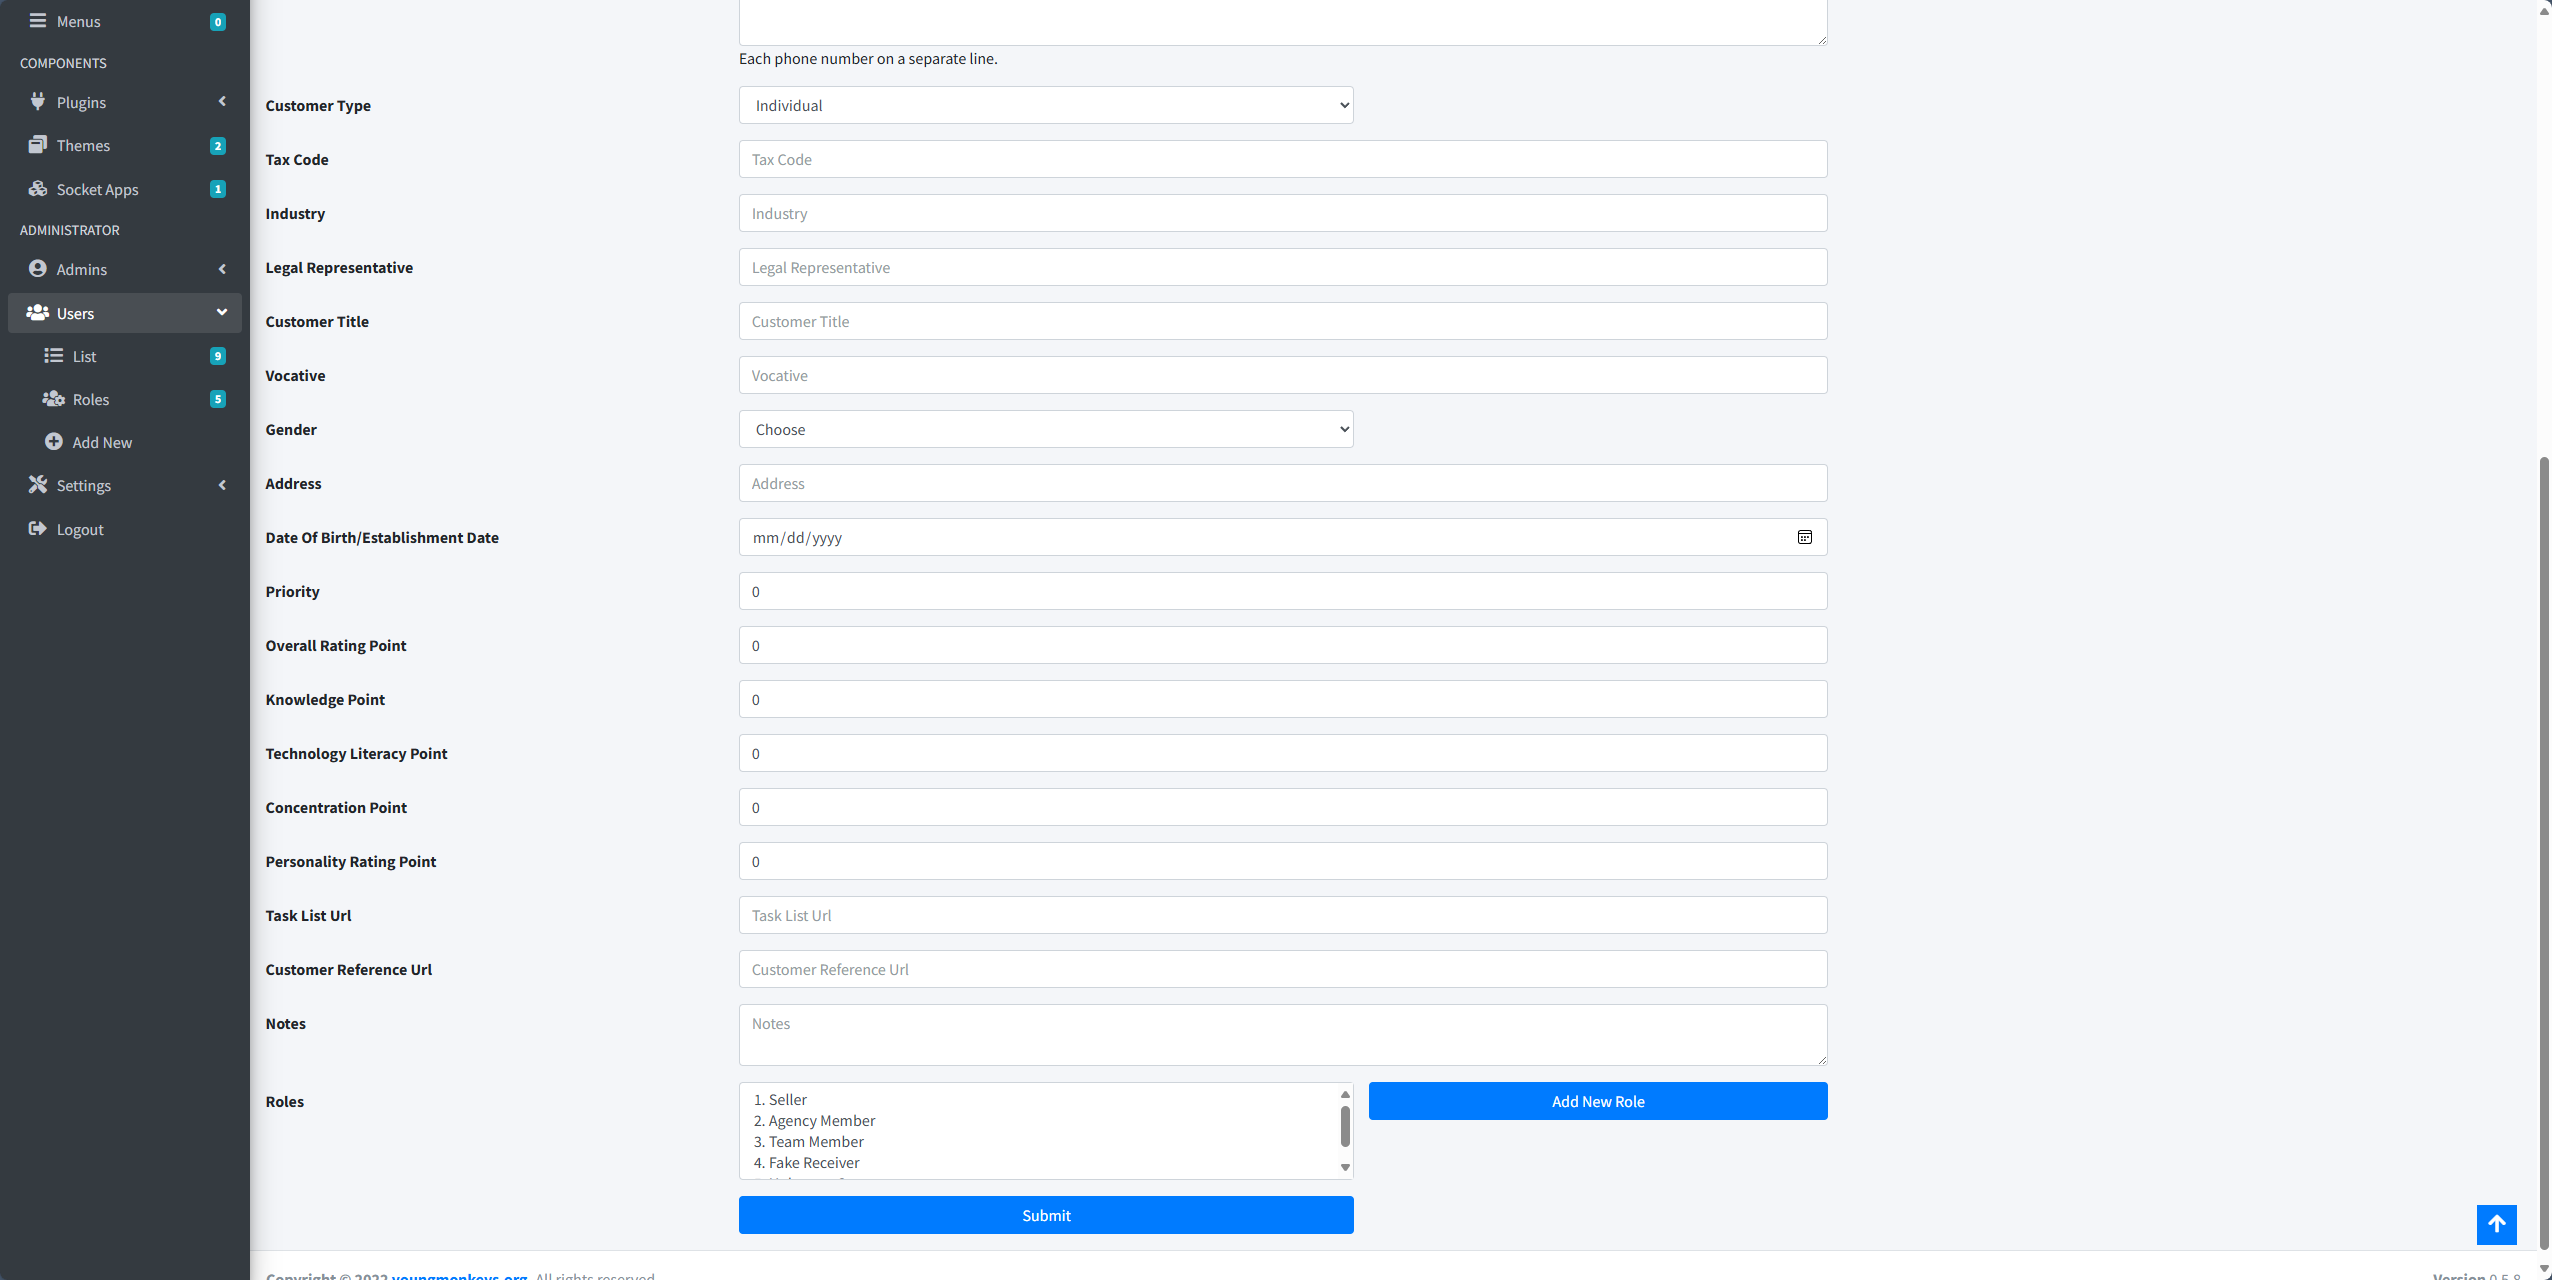
Task: Click the Settings tools icon
Action: (38, 484)
